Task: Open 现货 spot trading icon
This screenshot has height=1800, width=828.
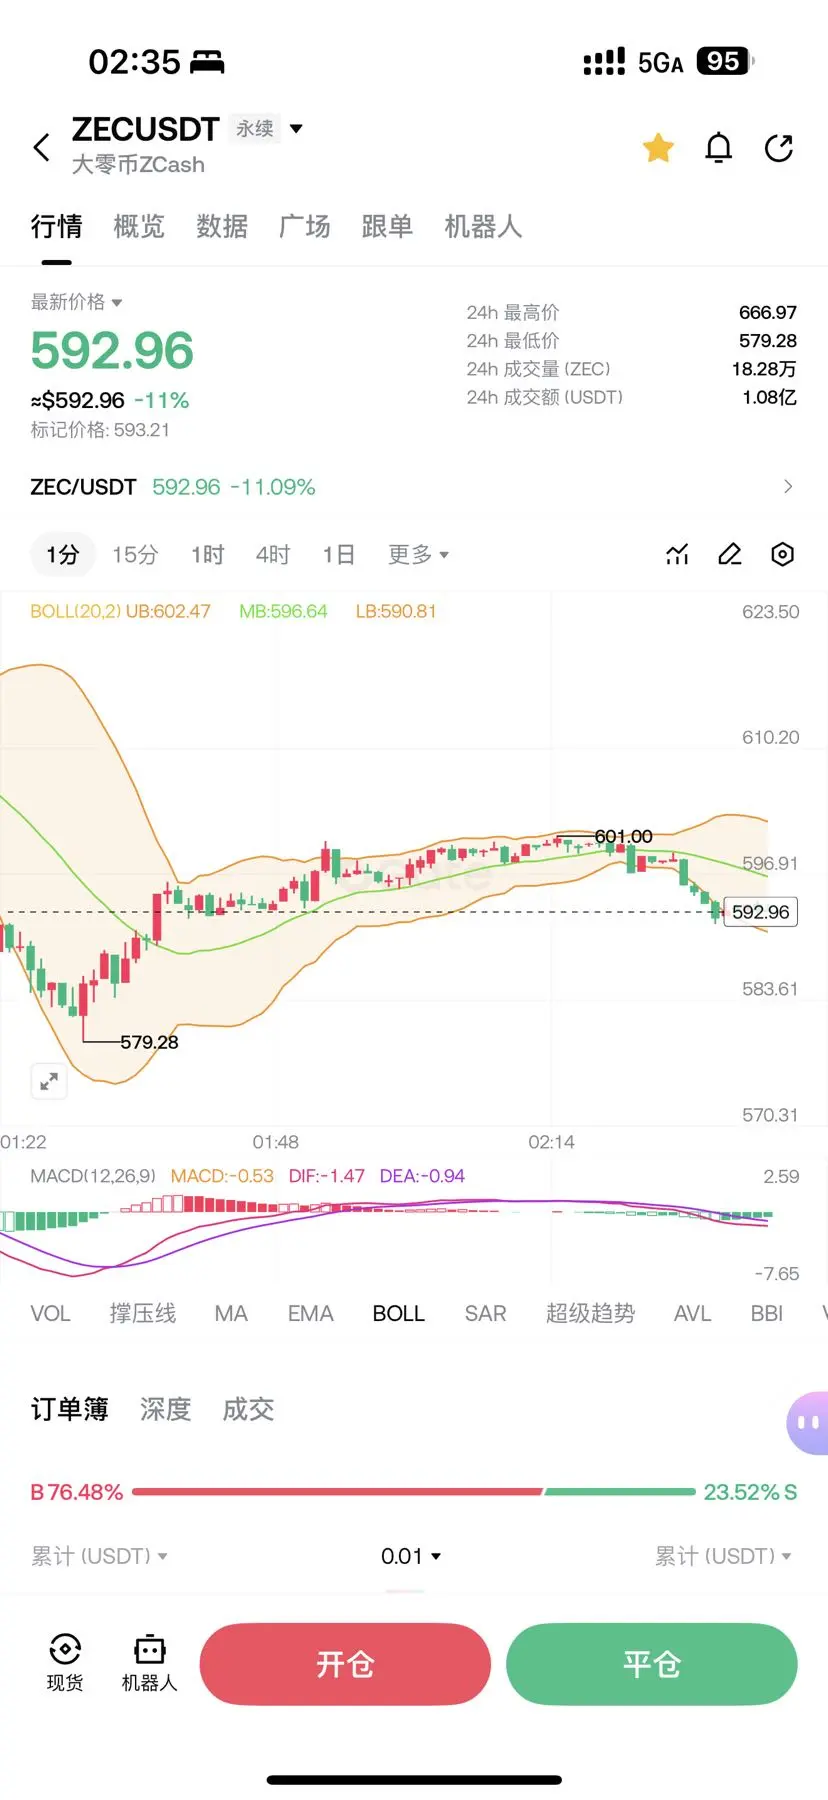Action: pos(65,1663)
